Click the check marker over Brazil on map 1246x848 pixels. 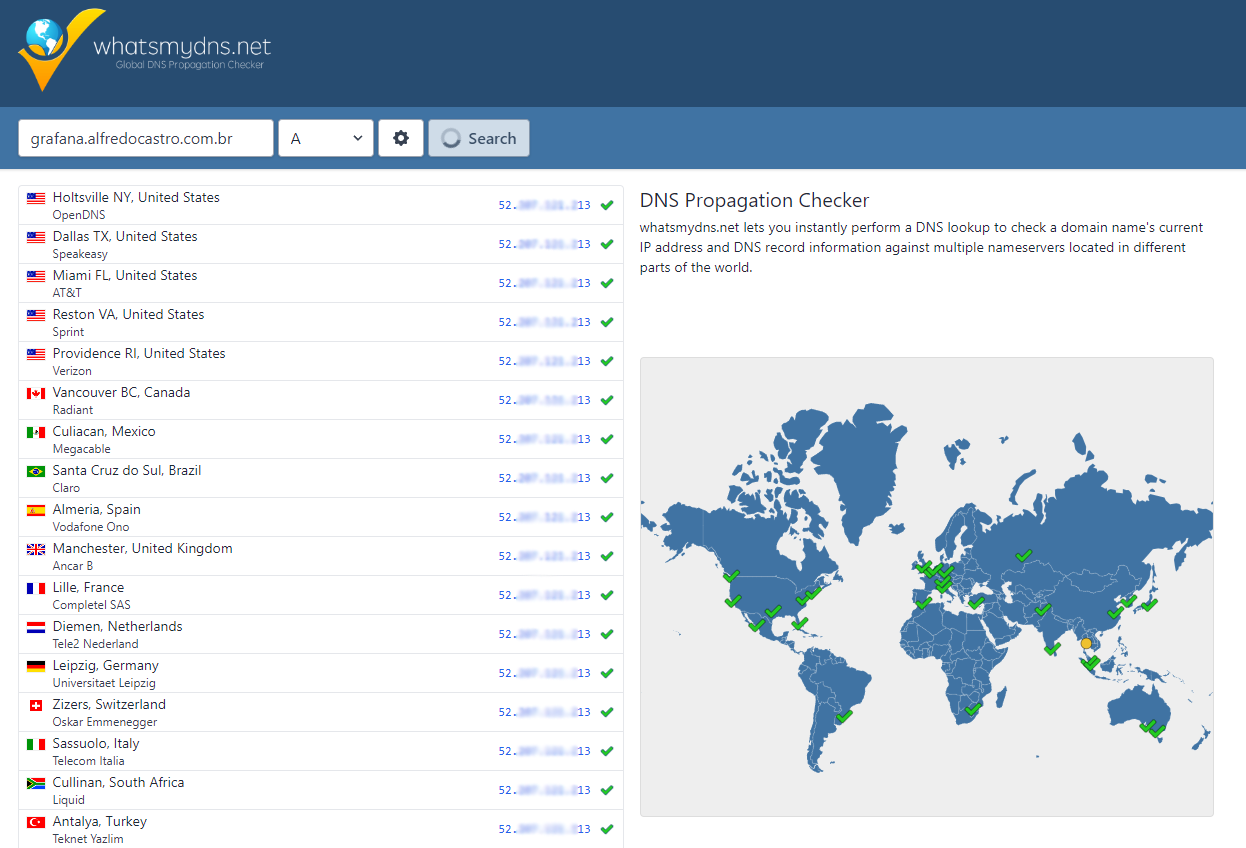pyautogui.click(x=845, y=716)
